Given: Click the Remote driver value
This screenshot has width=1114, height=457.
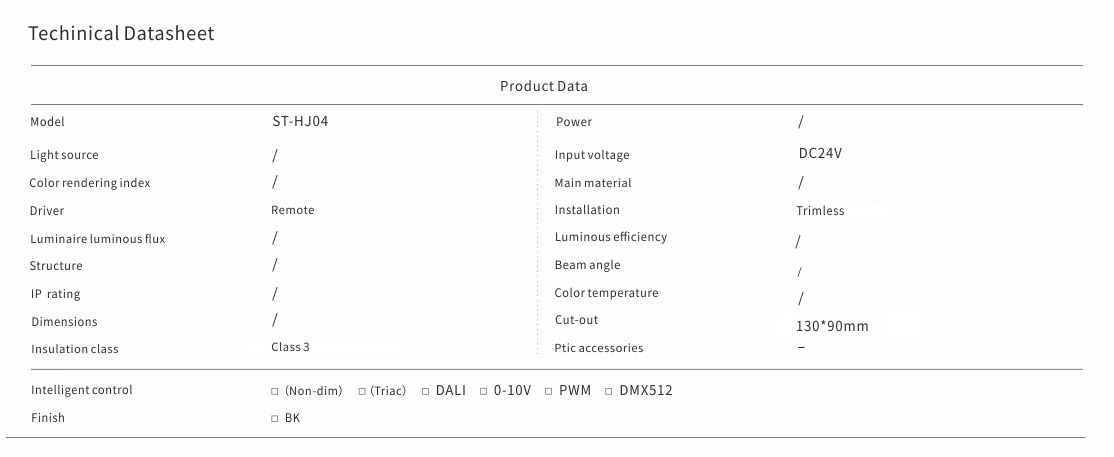Looking at the screenshot, I should (292, 210).
